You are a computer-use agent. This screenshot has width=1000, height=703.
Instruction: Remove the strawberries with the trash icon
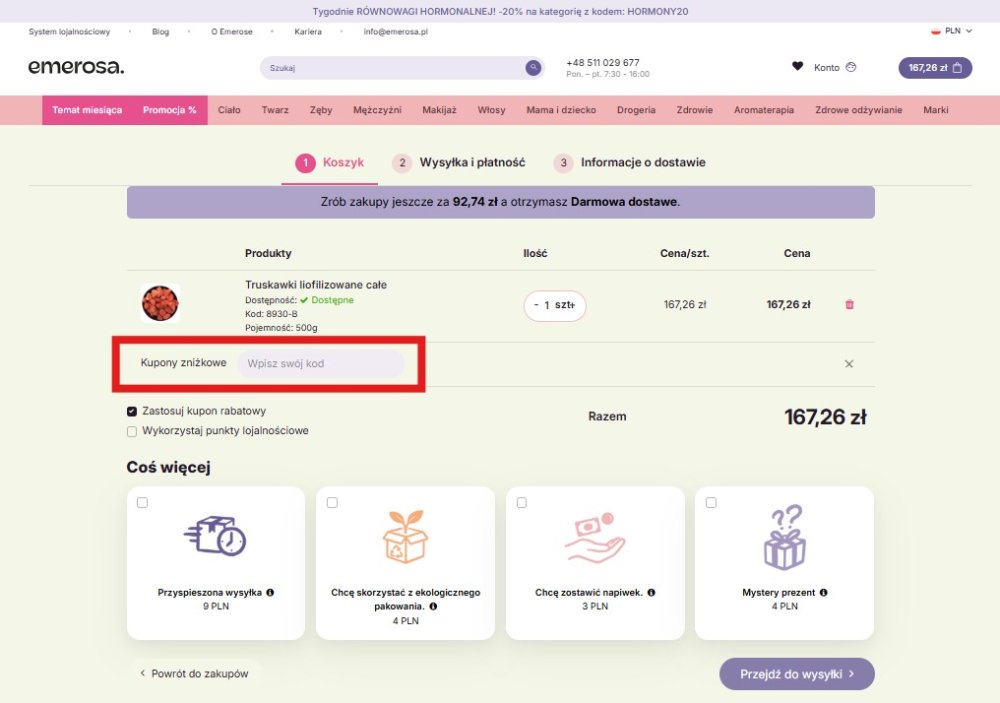pyautogui.click(x=850, y=305)
